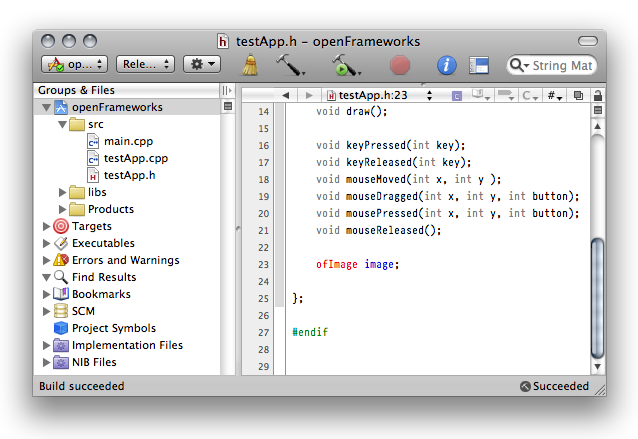Click the String Matching search field
638x439 pixels.
560,65
